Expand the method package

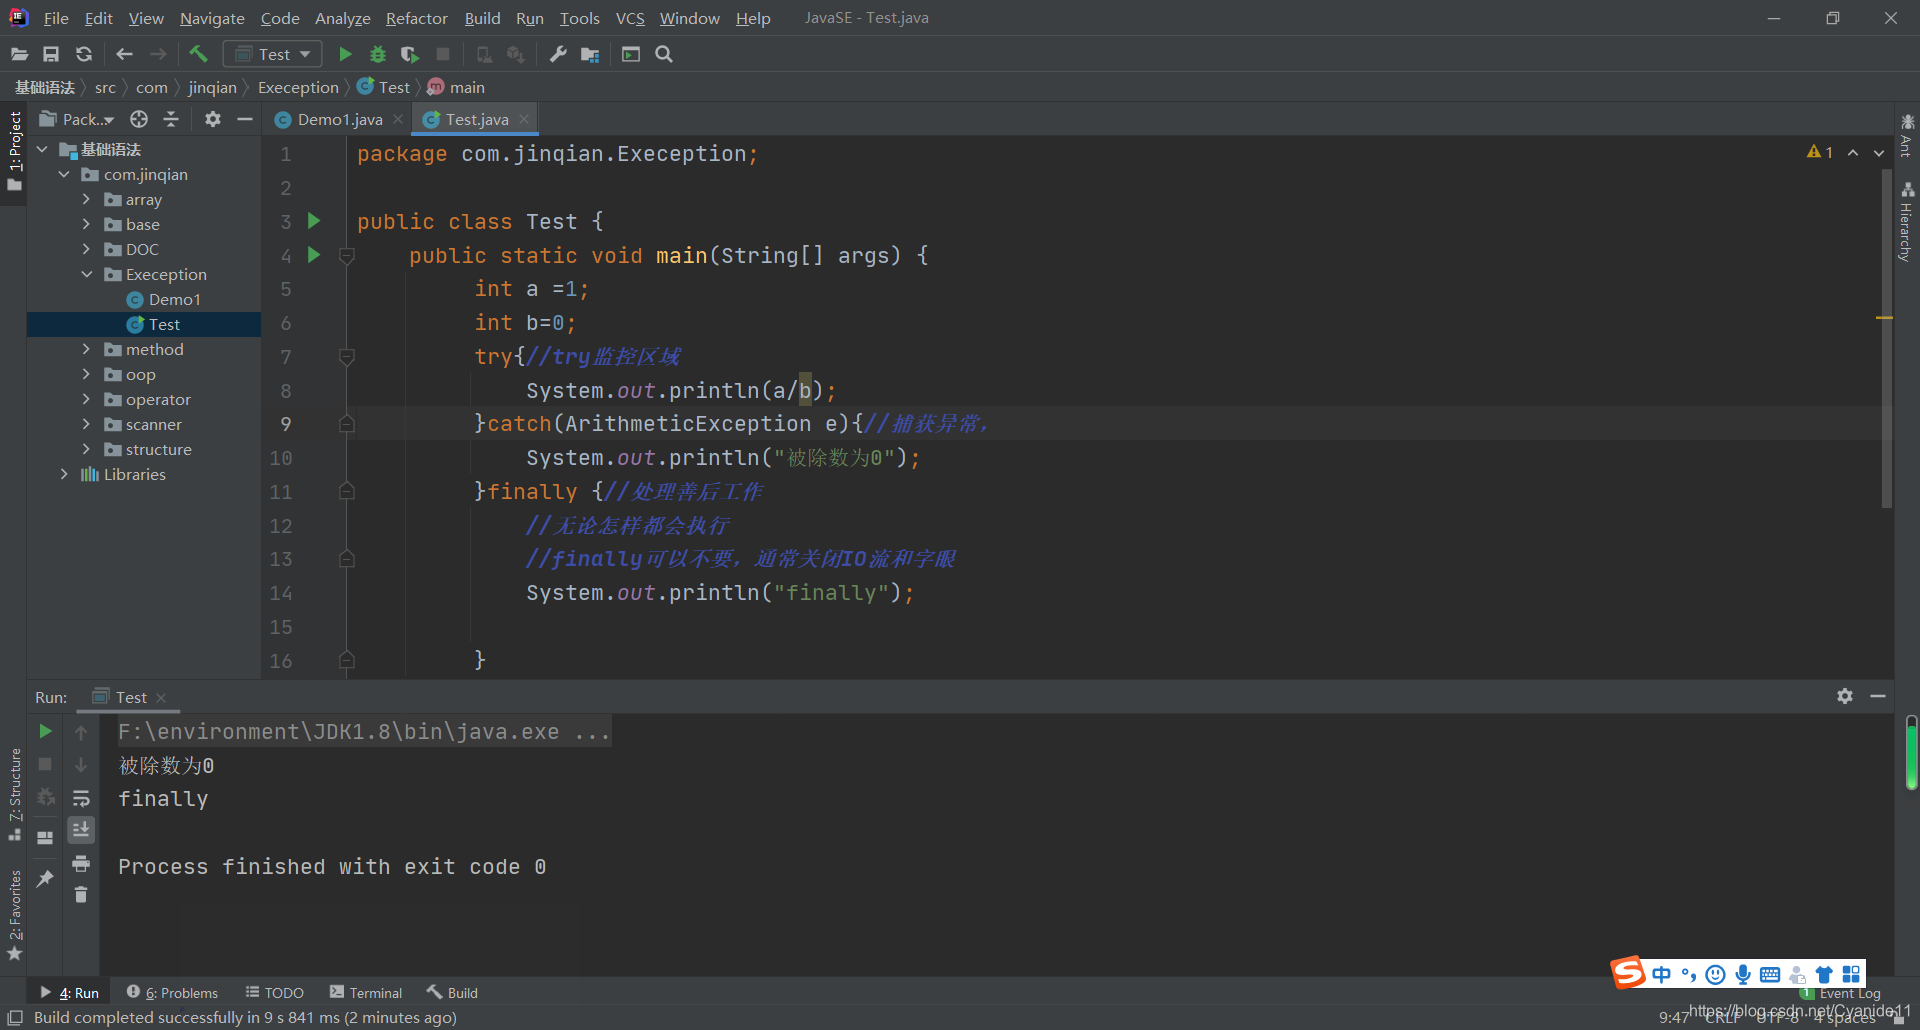(86, 349)
